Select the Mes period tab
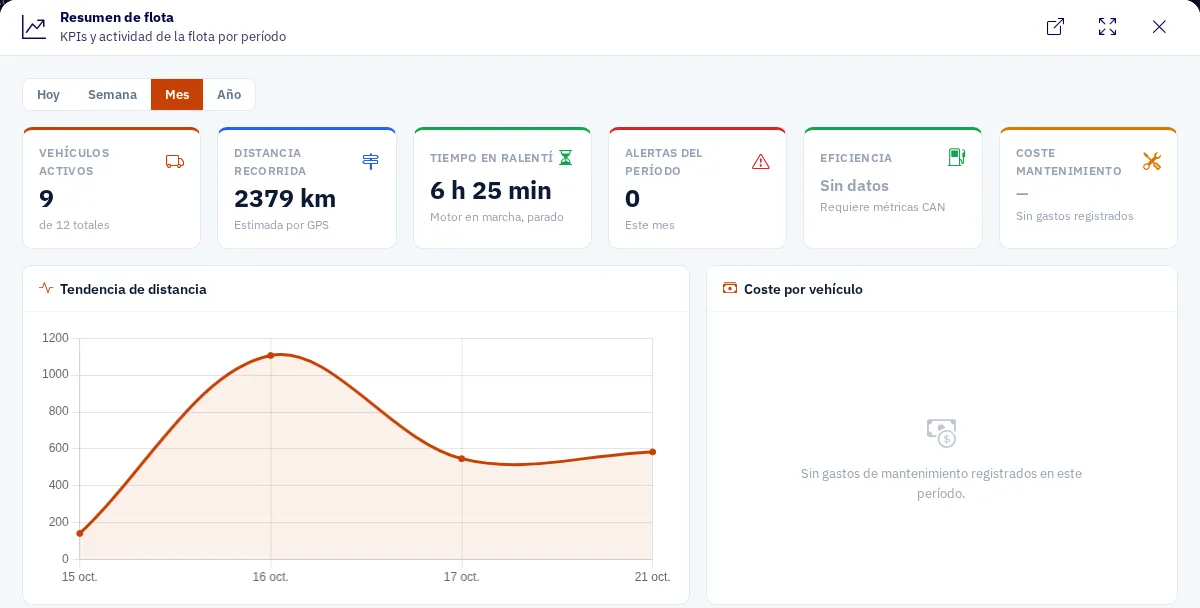Viewport: 1200px width, 608px height. (177, 95)
